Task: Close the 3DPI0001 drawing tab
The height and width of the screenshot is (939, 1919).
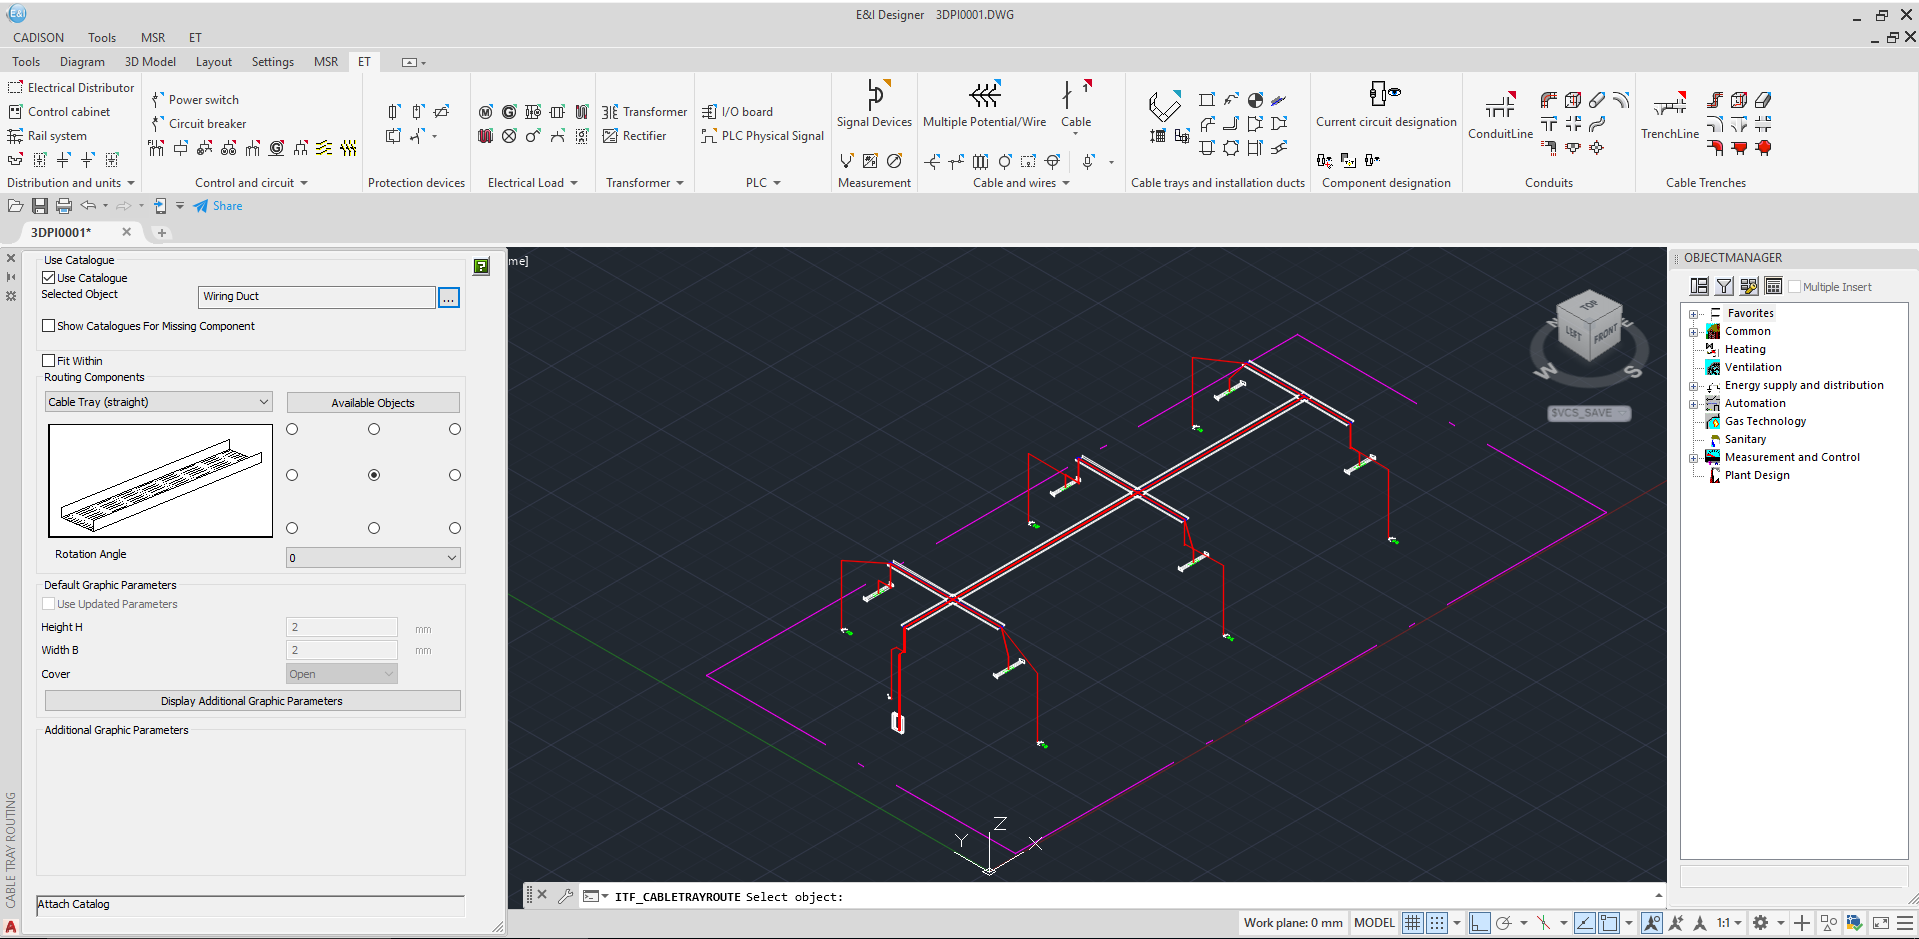Action: [x=127, y=232]
